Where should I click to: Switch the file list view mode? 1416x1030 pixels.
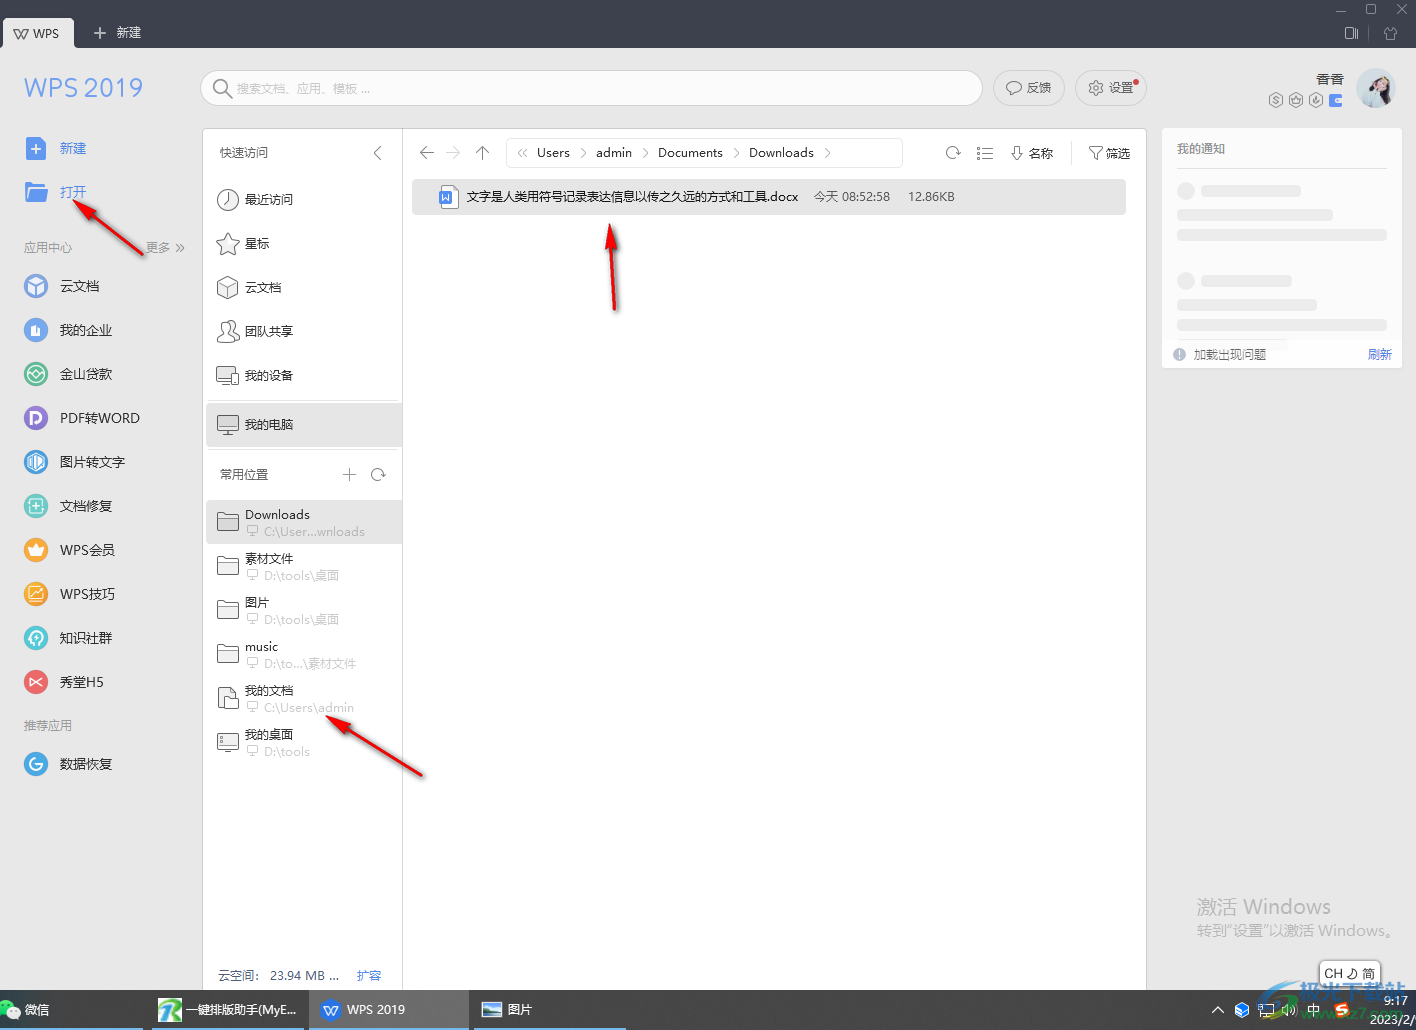(985, 153)
